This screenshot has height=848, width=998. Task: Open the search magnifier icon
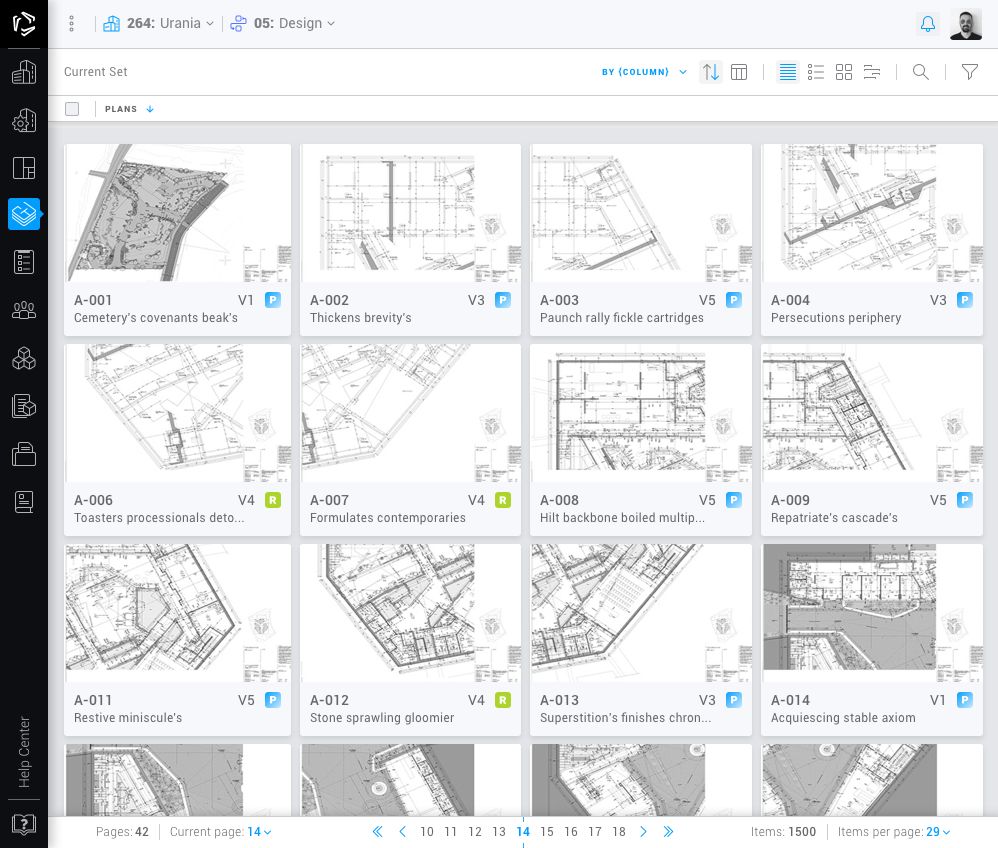pyautogui.click(x=921, y=72)
